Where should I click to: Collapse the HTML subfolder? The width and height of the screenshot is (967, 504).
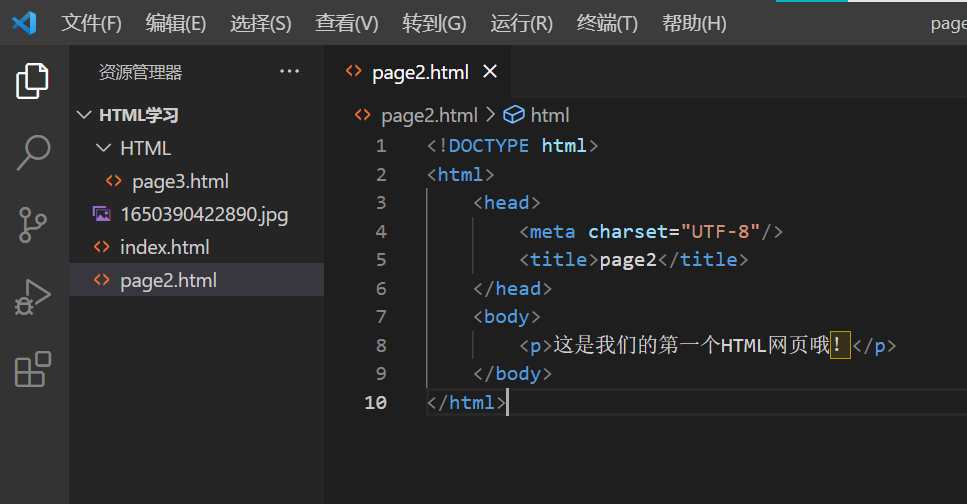tap(103, 148)
